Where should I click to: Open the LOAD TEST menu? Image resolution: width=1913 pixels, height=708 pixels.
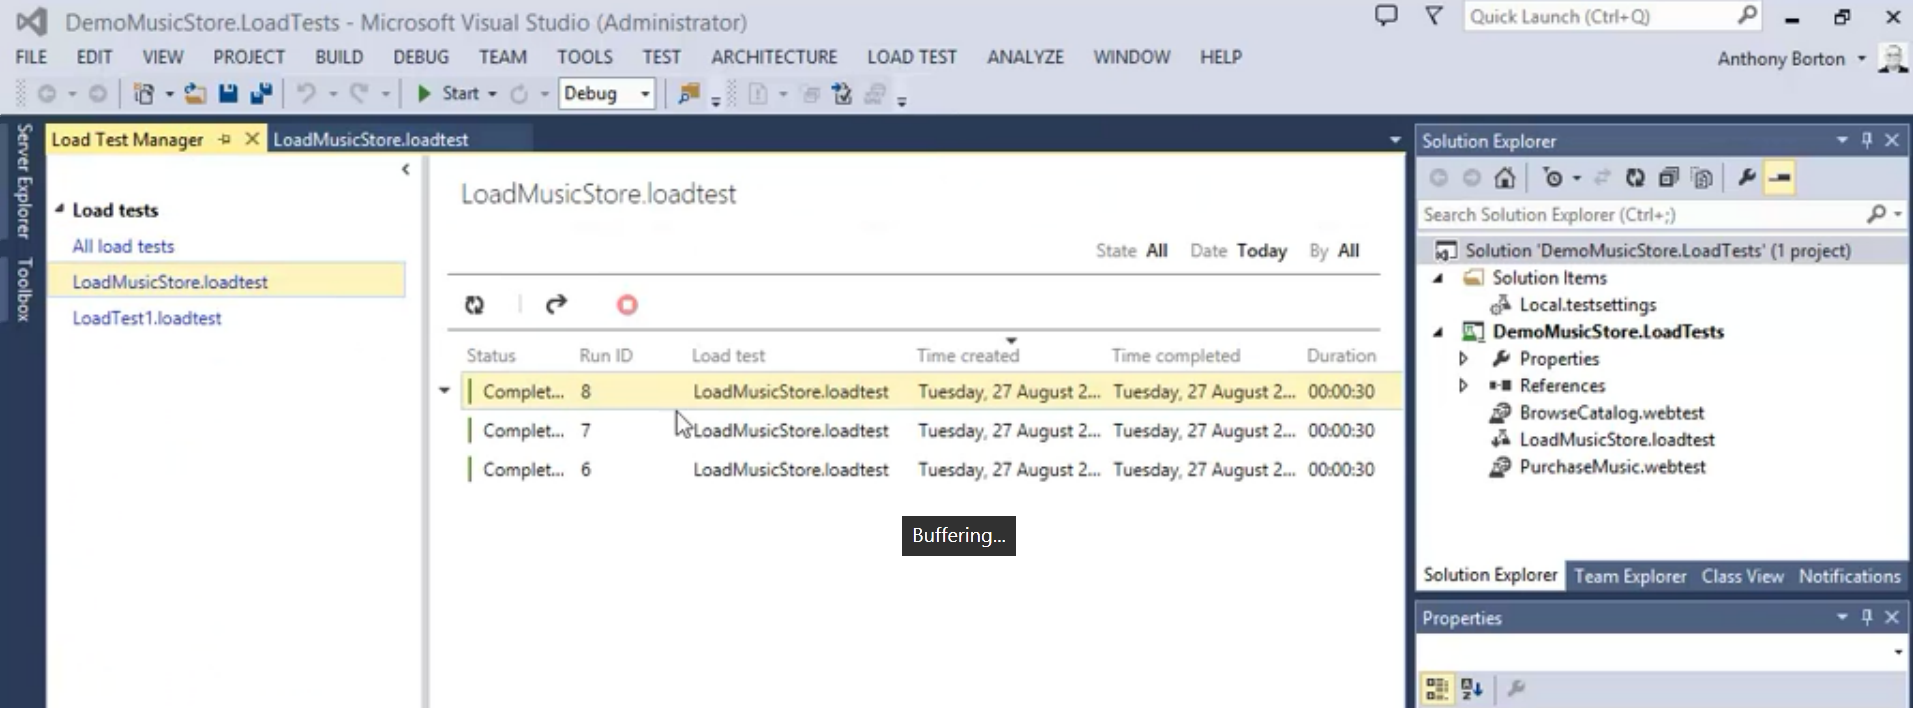[912, 58]
